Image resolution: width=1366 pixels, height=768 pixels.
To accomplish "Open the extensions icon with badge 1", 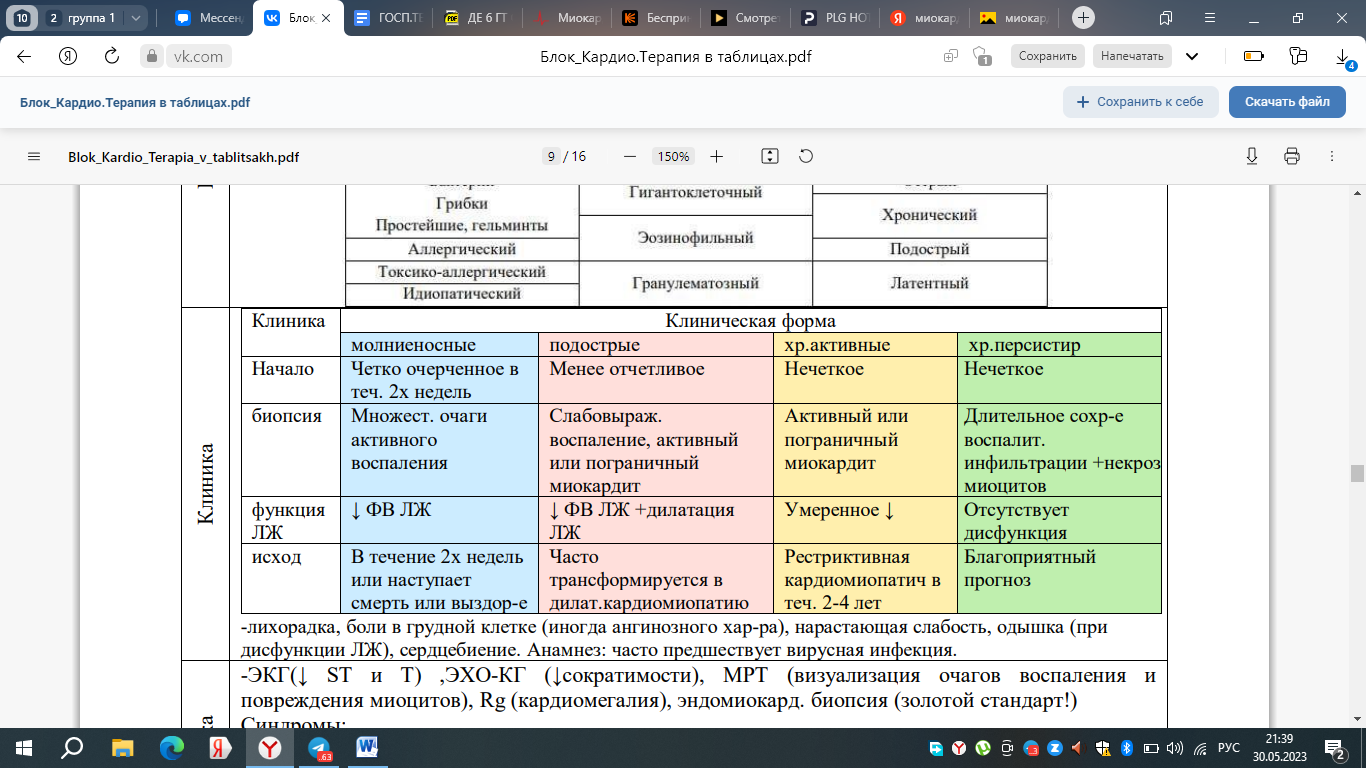I will pos(981,57).
